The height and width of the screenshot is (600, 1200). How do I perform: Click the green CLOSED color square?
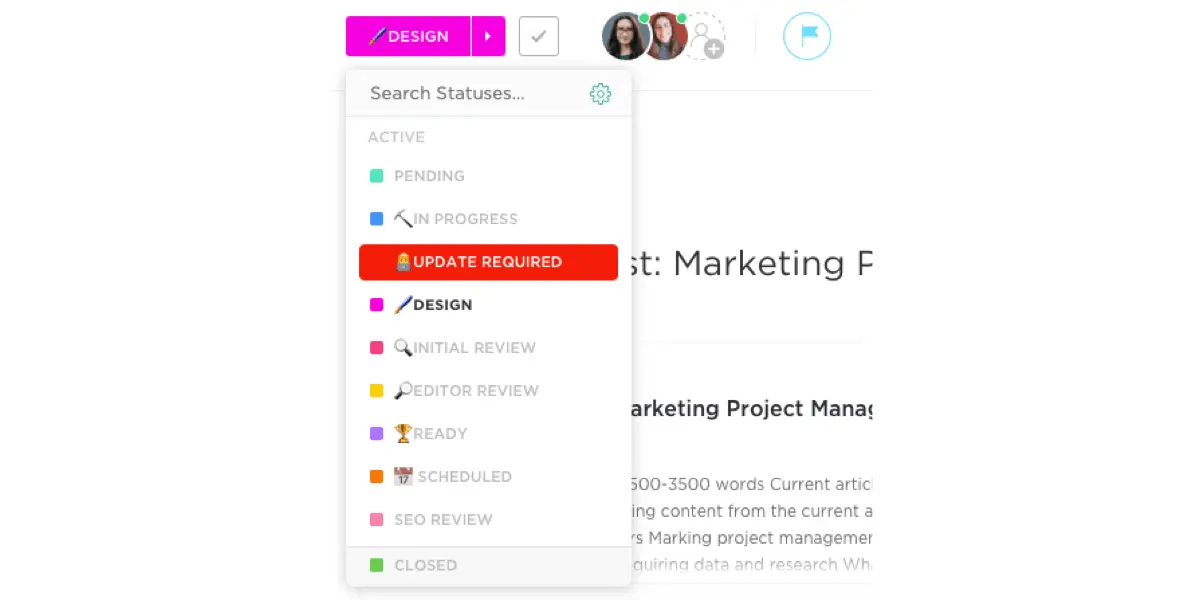(x=377, y=565)
